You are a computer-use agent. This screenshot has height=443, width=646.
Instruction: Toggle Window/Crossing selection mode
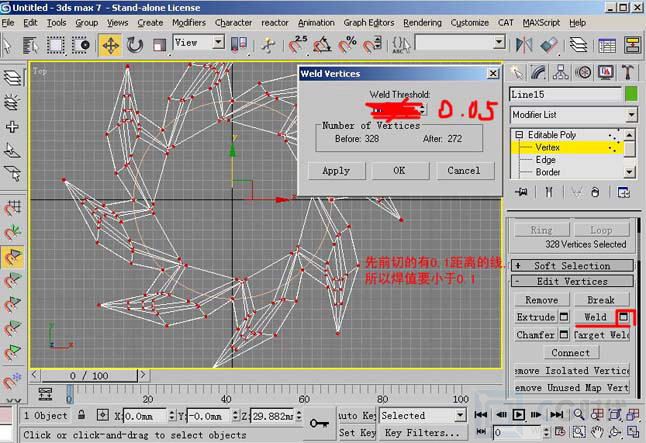pos(81,45)
